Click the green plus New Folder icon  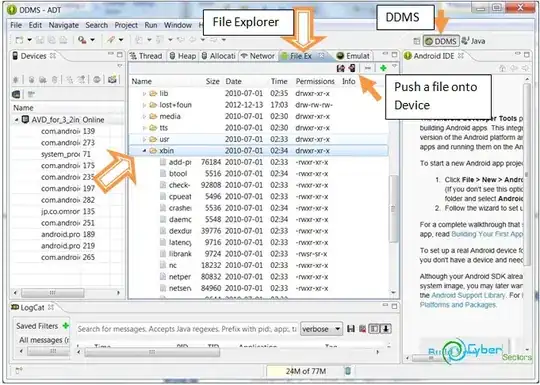[383, 68]
